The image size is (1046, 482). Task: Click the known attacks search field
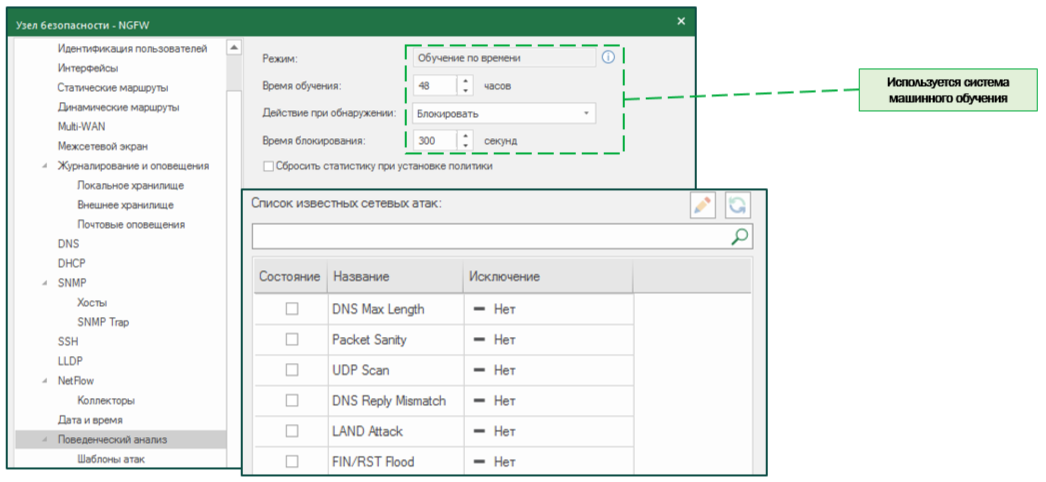(490, 237)
